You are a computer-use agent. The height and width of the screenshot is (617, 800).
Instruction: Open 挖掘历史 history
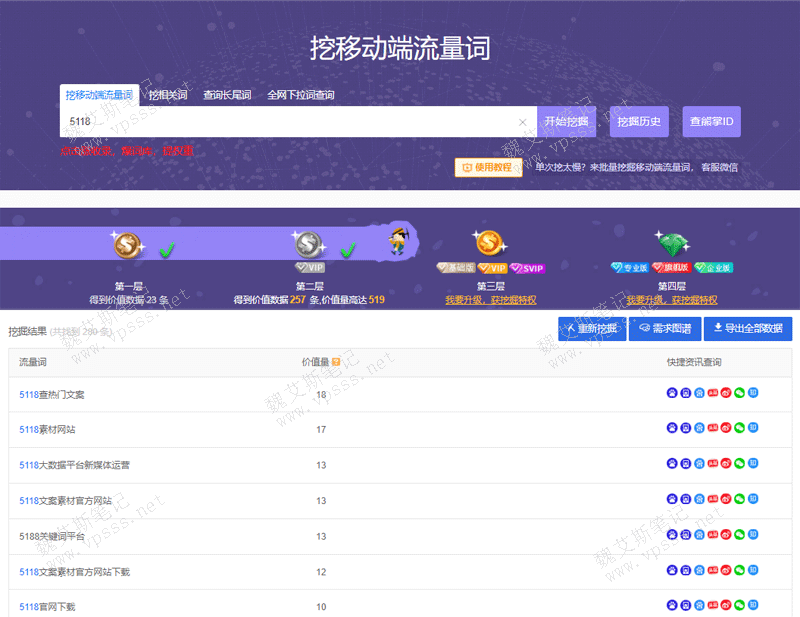(x=639, y=122)
